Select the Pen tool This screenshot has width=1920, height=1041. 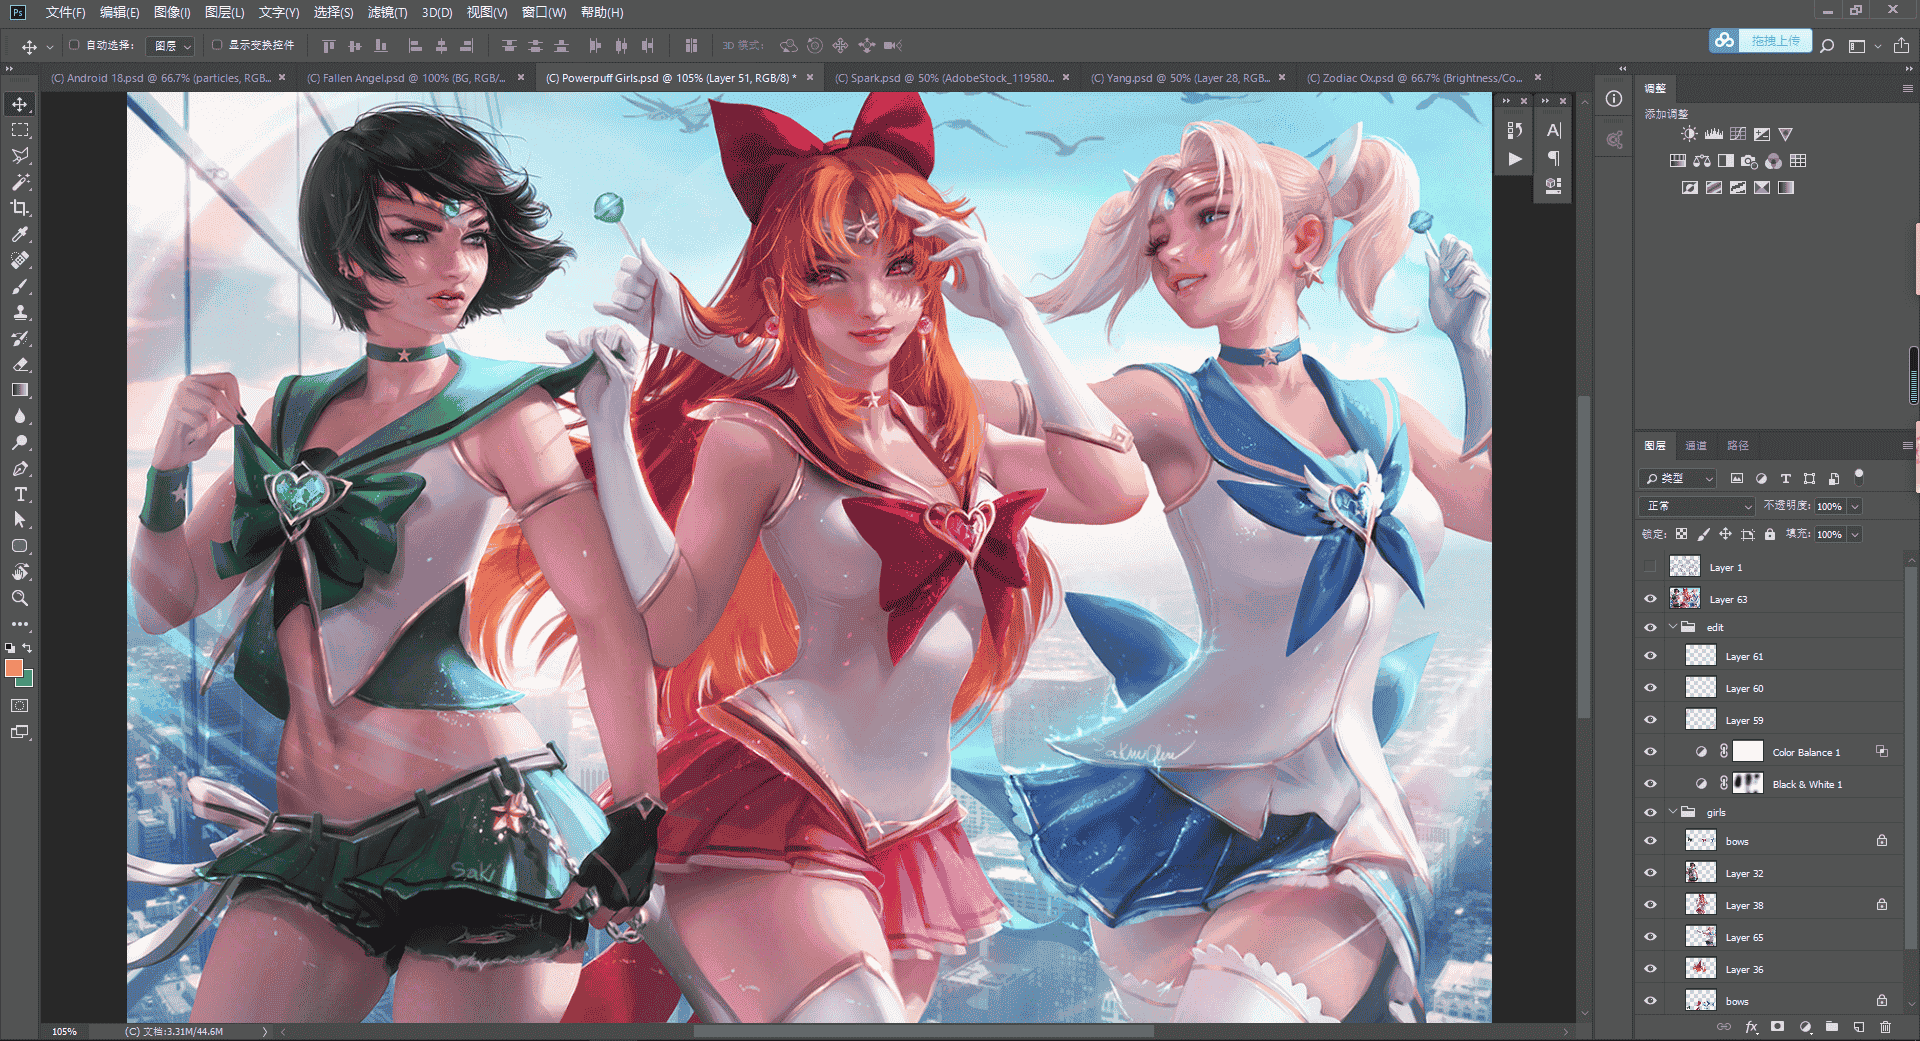click(x=20, y=468)
